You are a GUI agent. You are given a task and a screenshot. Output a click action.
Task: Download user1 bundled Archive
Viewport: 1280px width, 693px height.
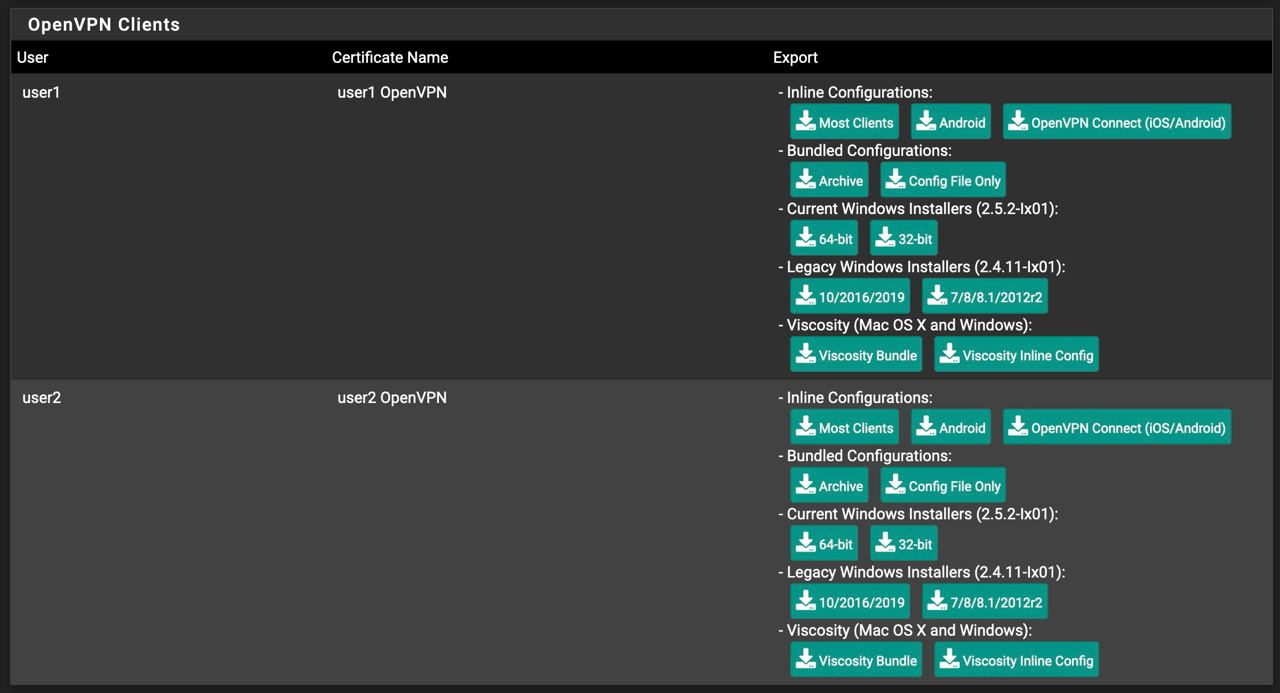[x=829, y=180]
